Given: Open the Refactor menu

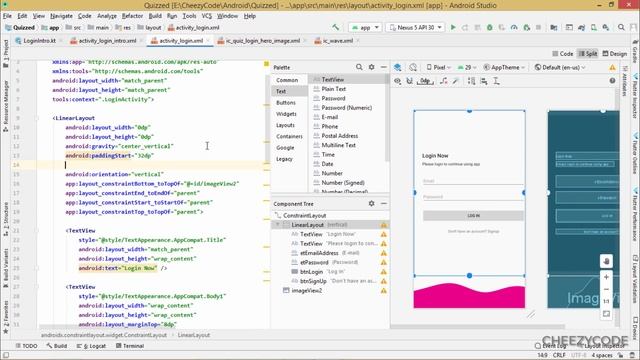Looking at the screenshot, I should tap(132, 16).
